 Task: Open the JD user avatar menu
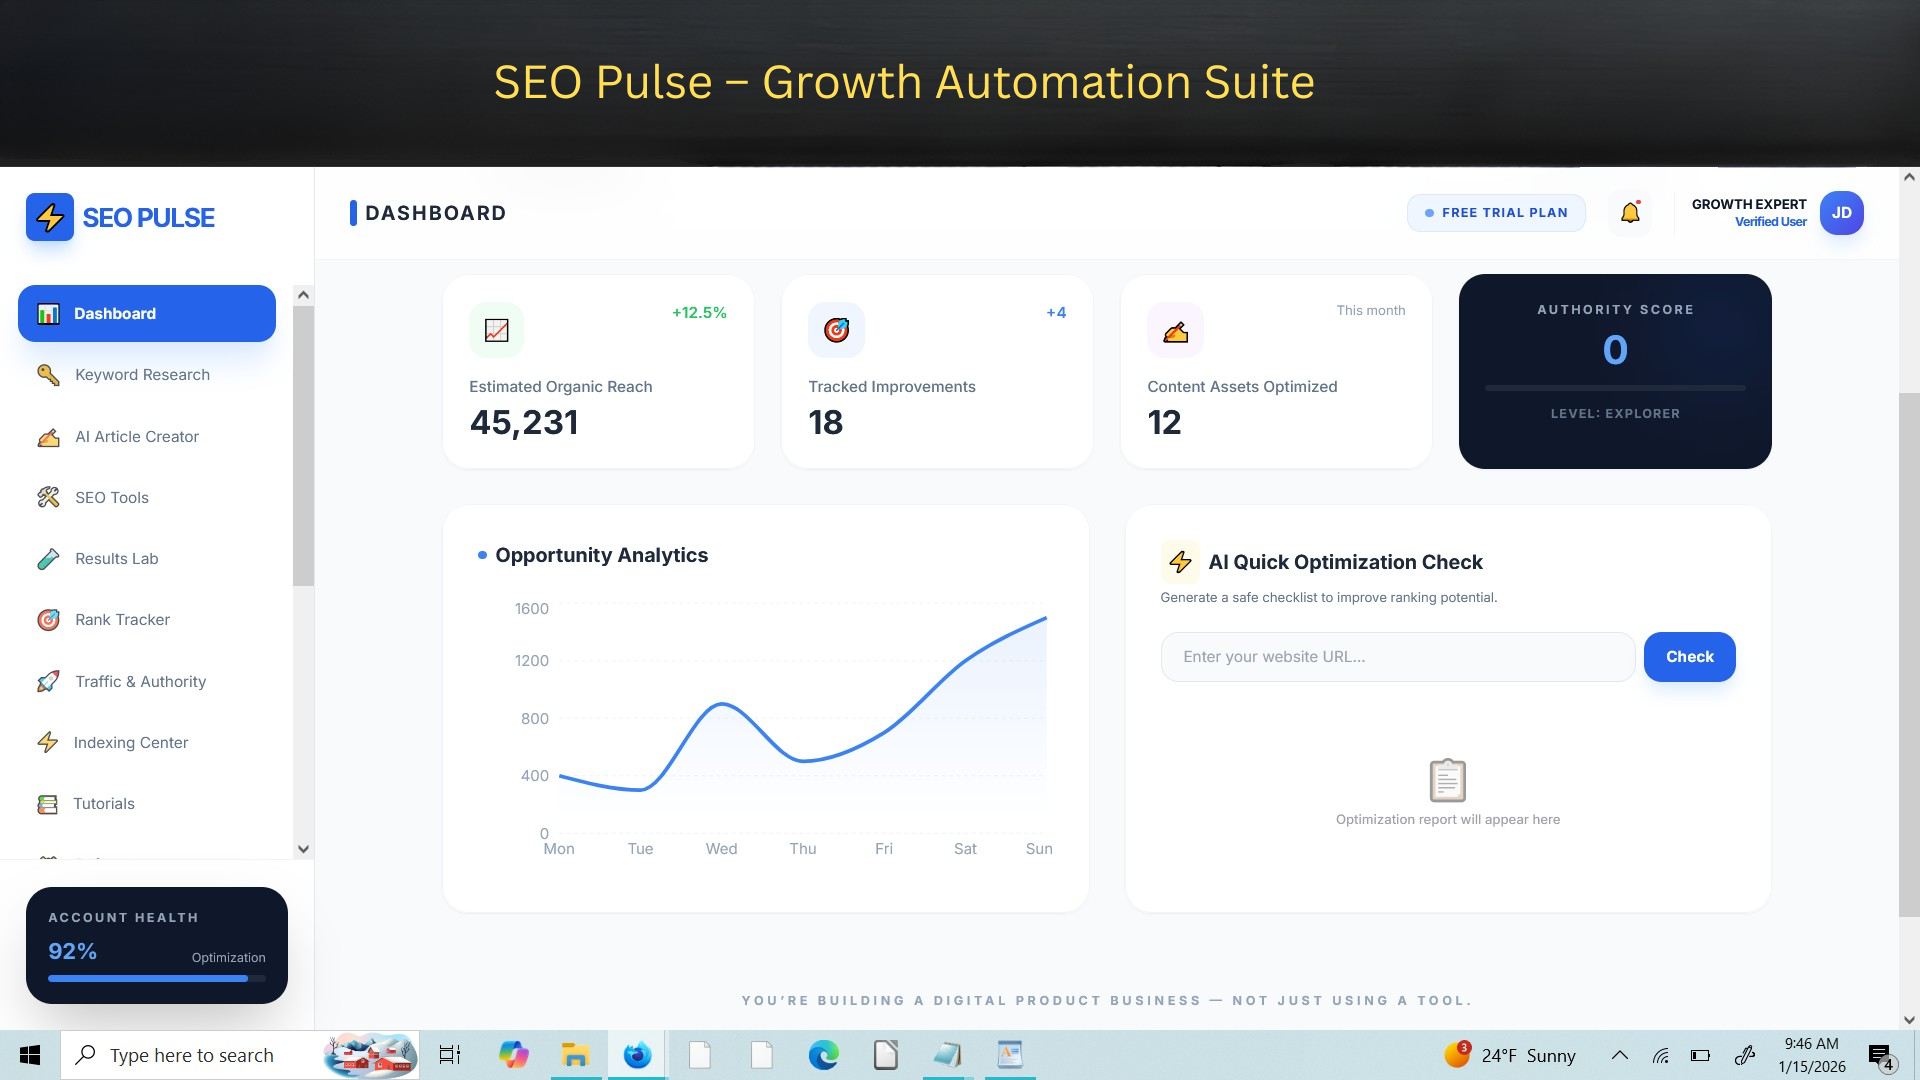coord(1841,212)
